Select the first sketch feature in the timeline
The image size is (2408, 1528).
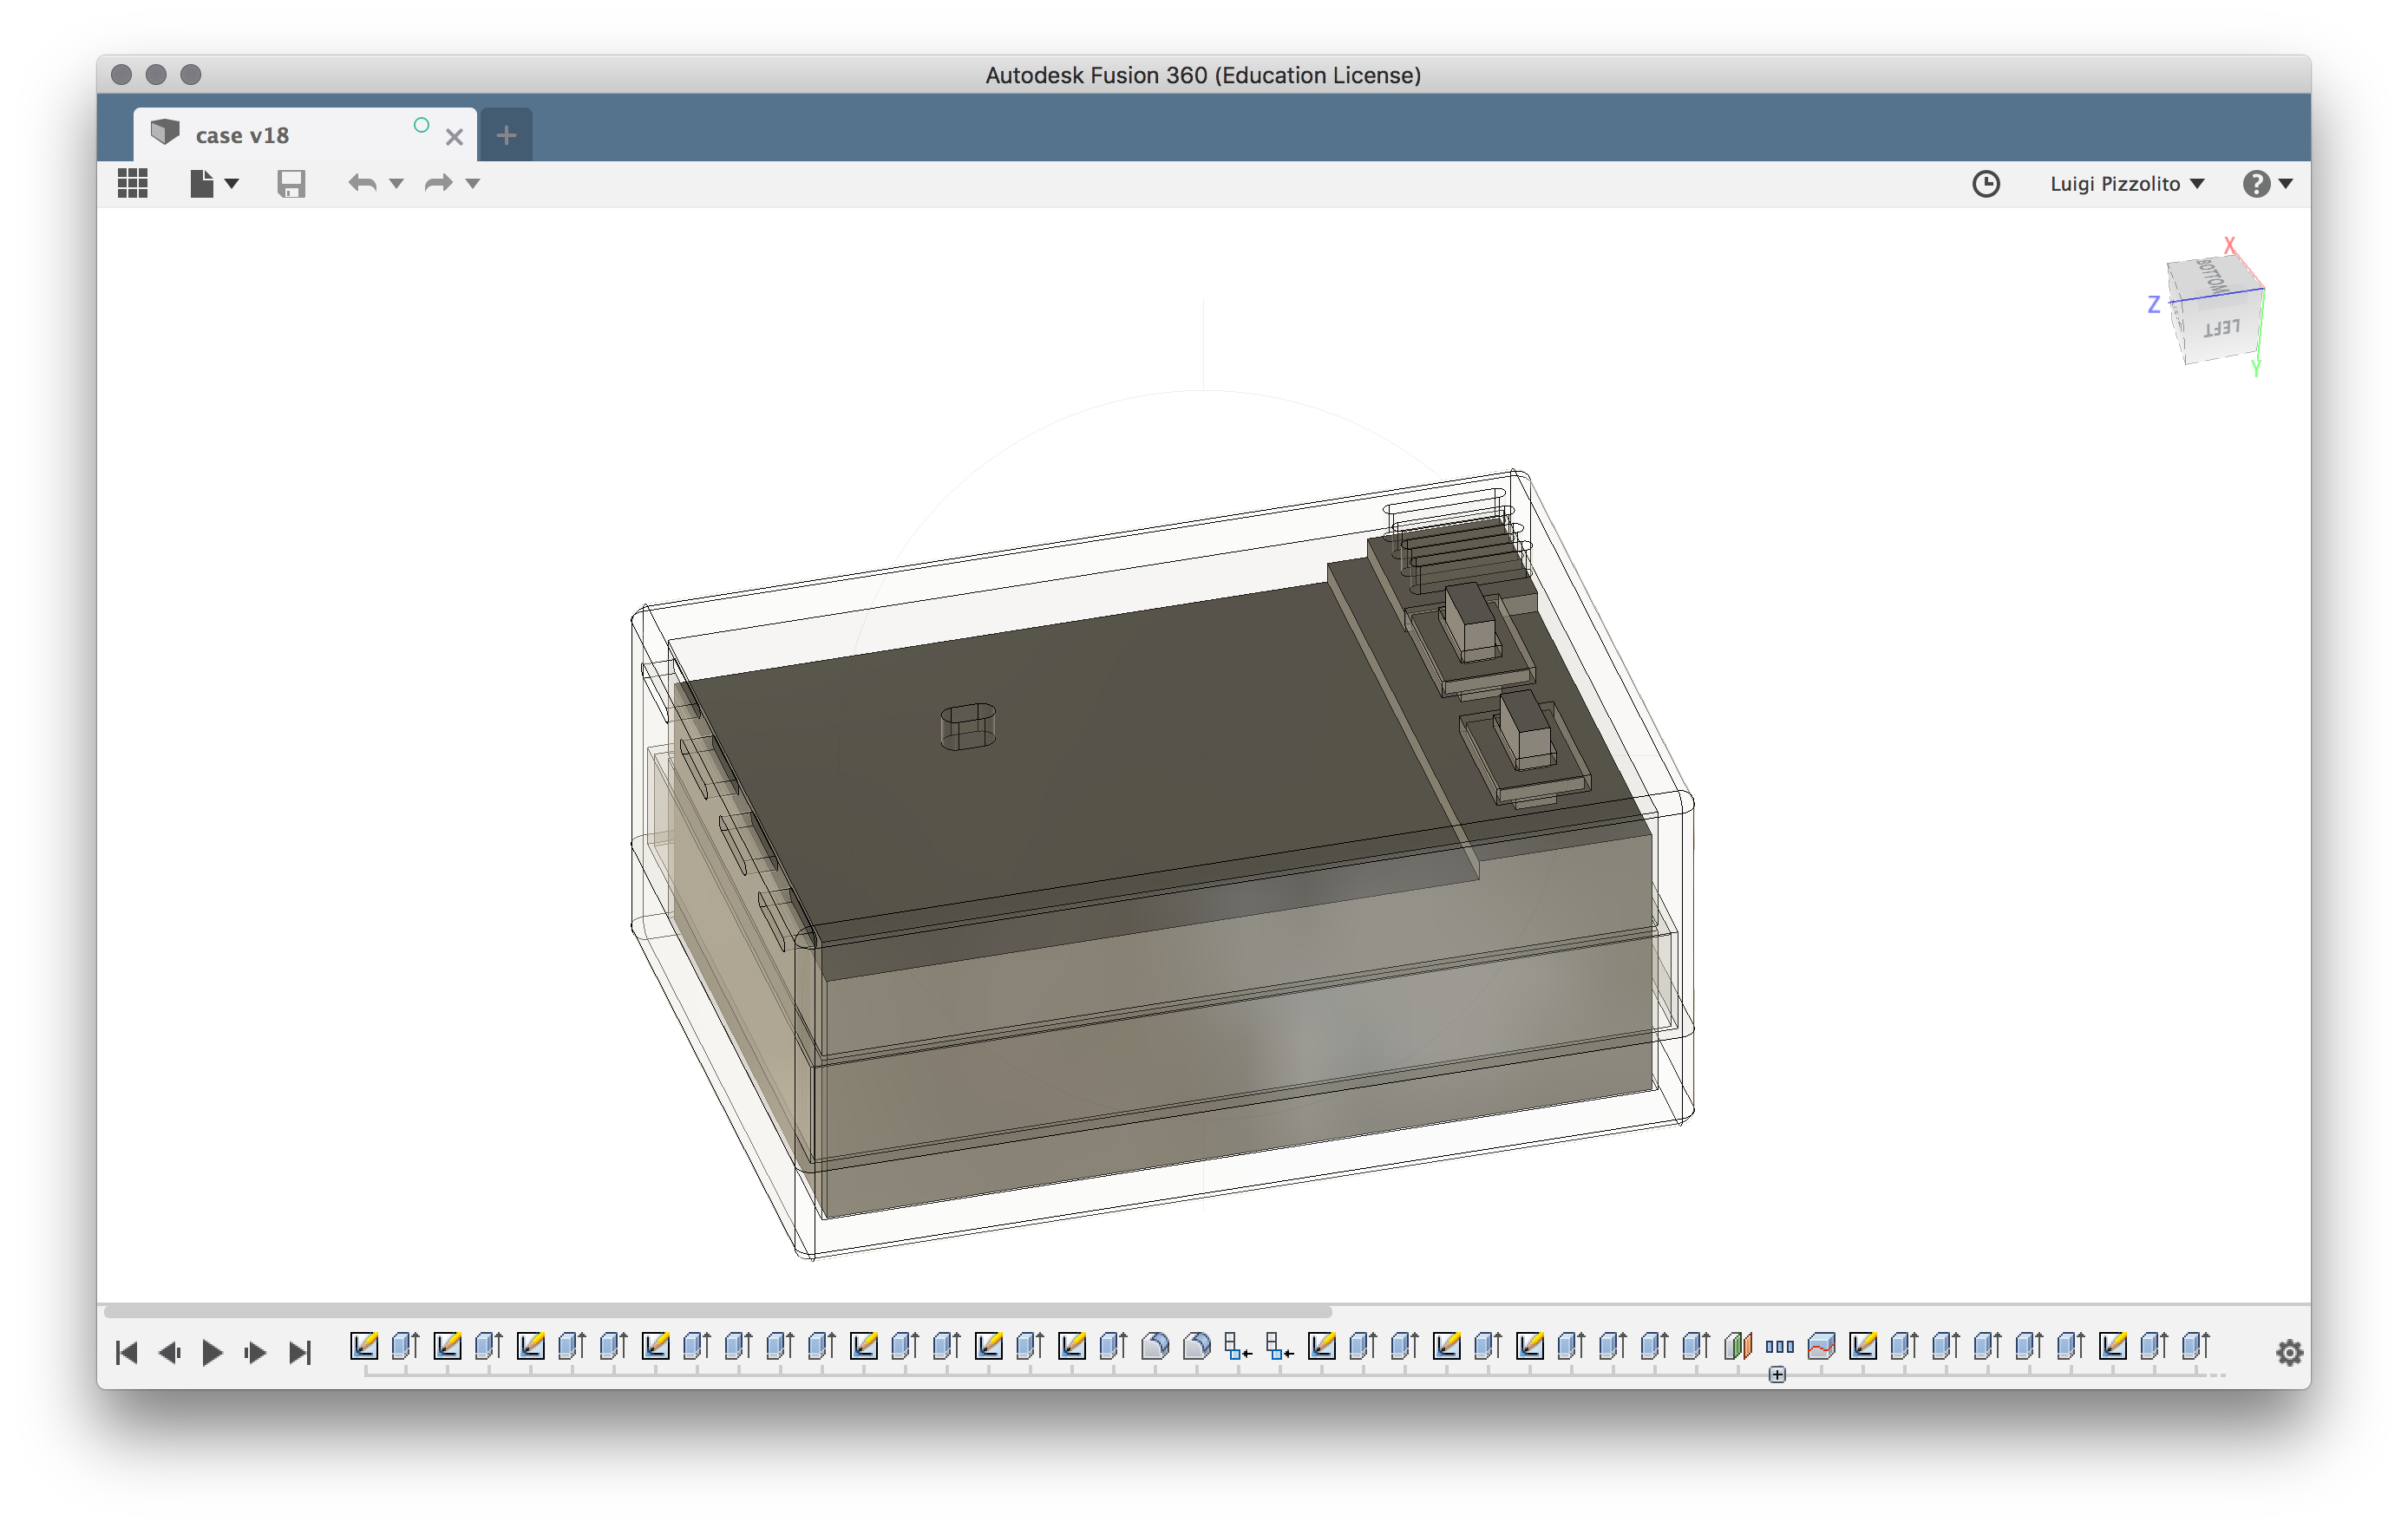click(x=365, y=1347)
